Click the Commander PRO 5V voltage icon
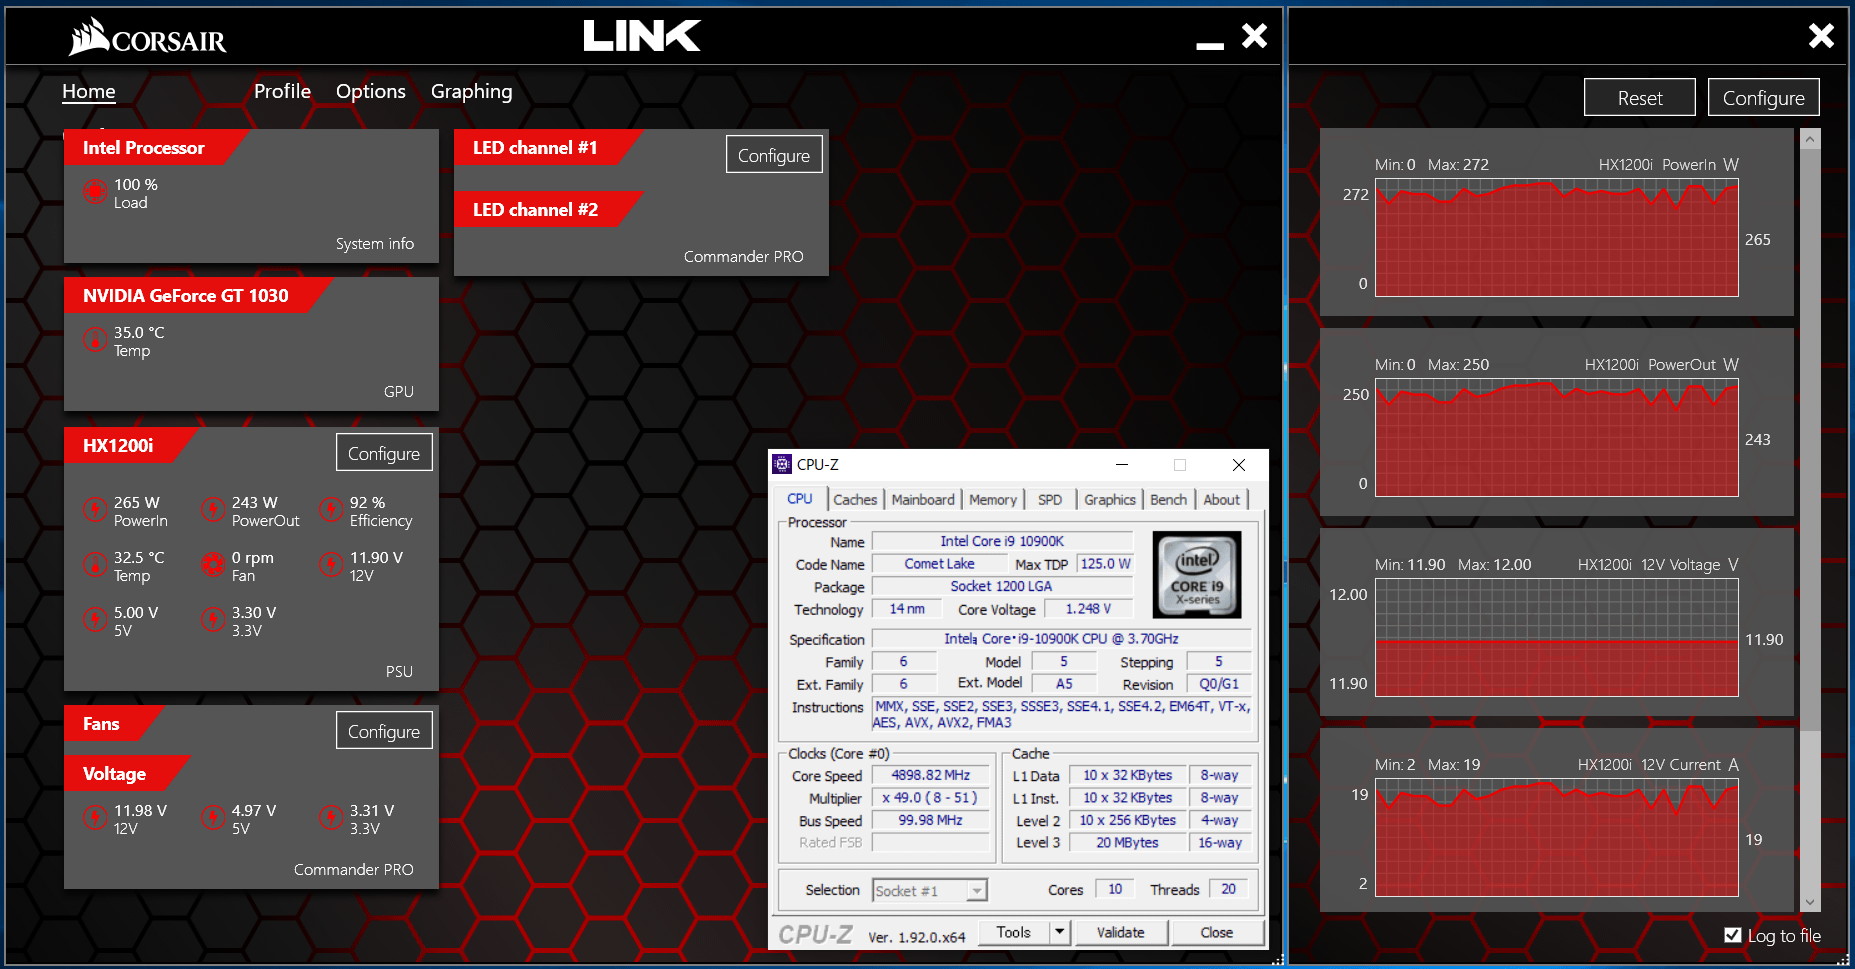 (x=213, y=818)
